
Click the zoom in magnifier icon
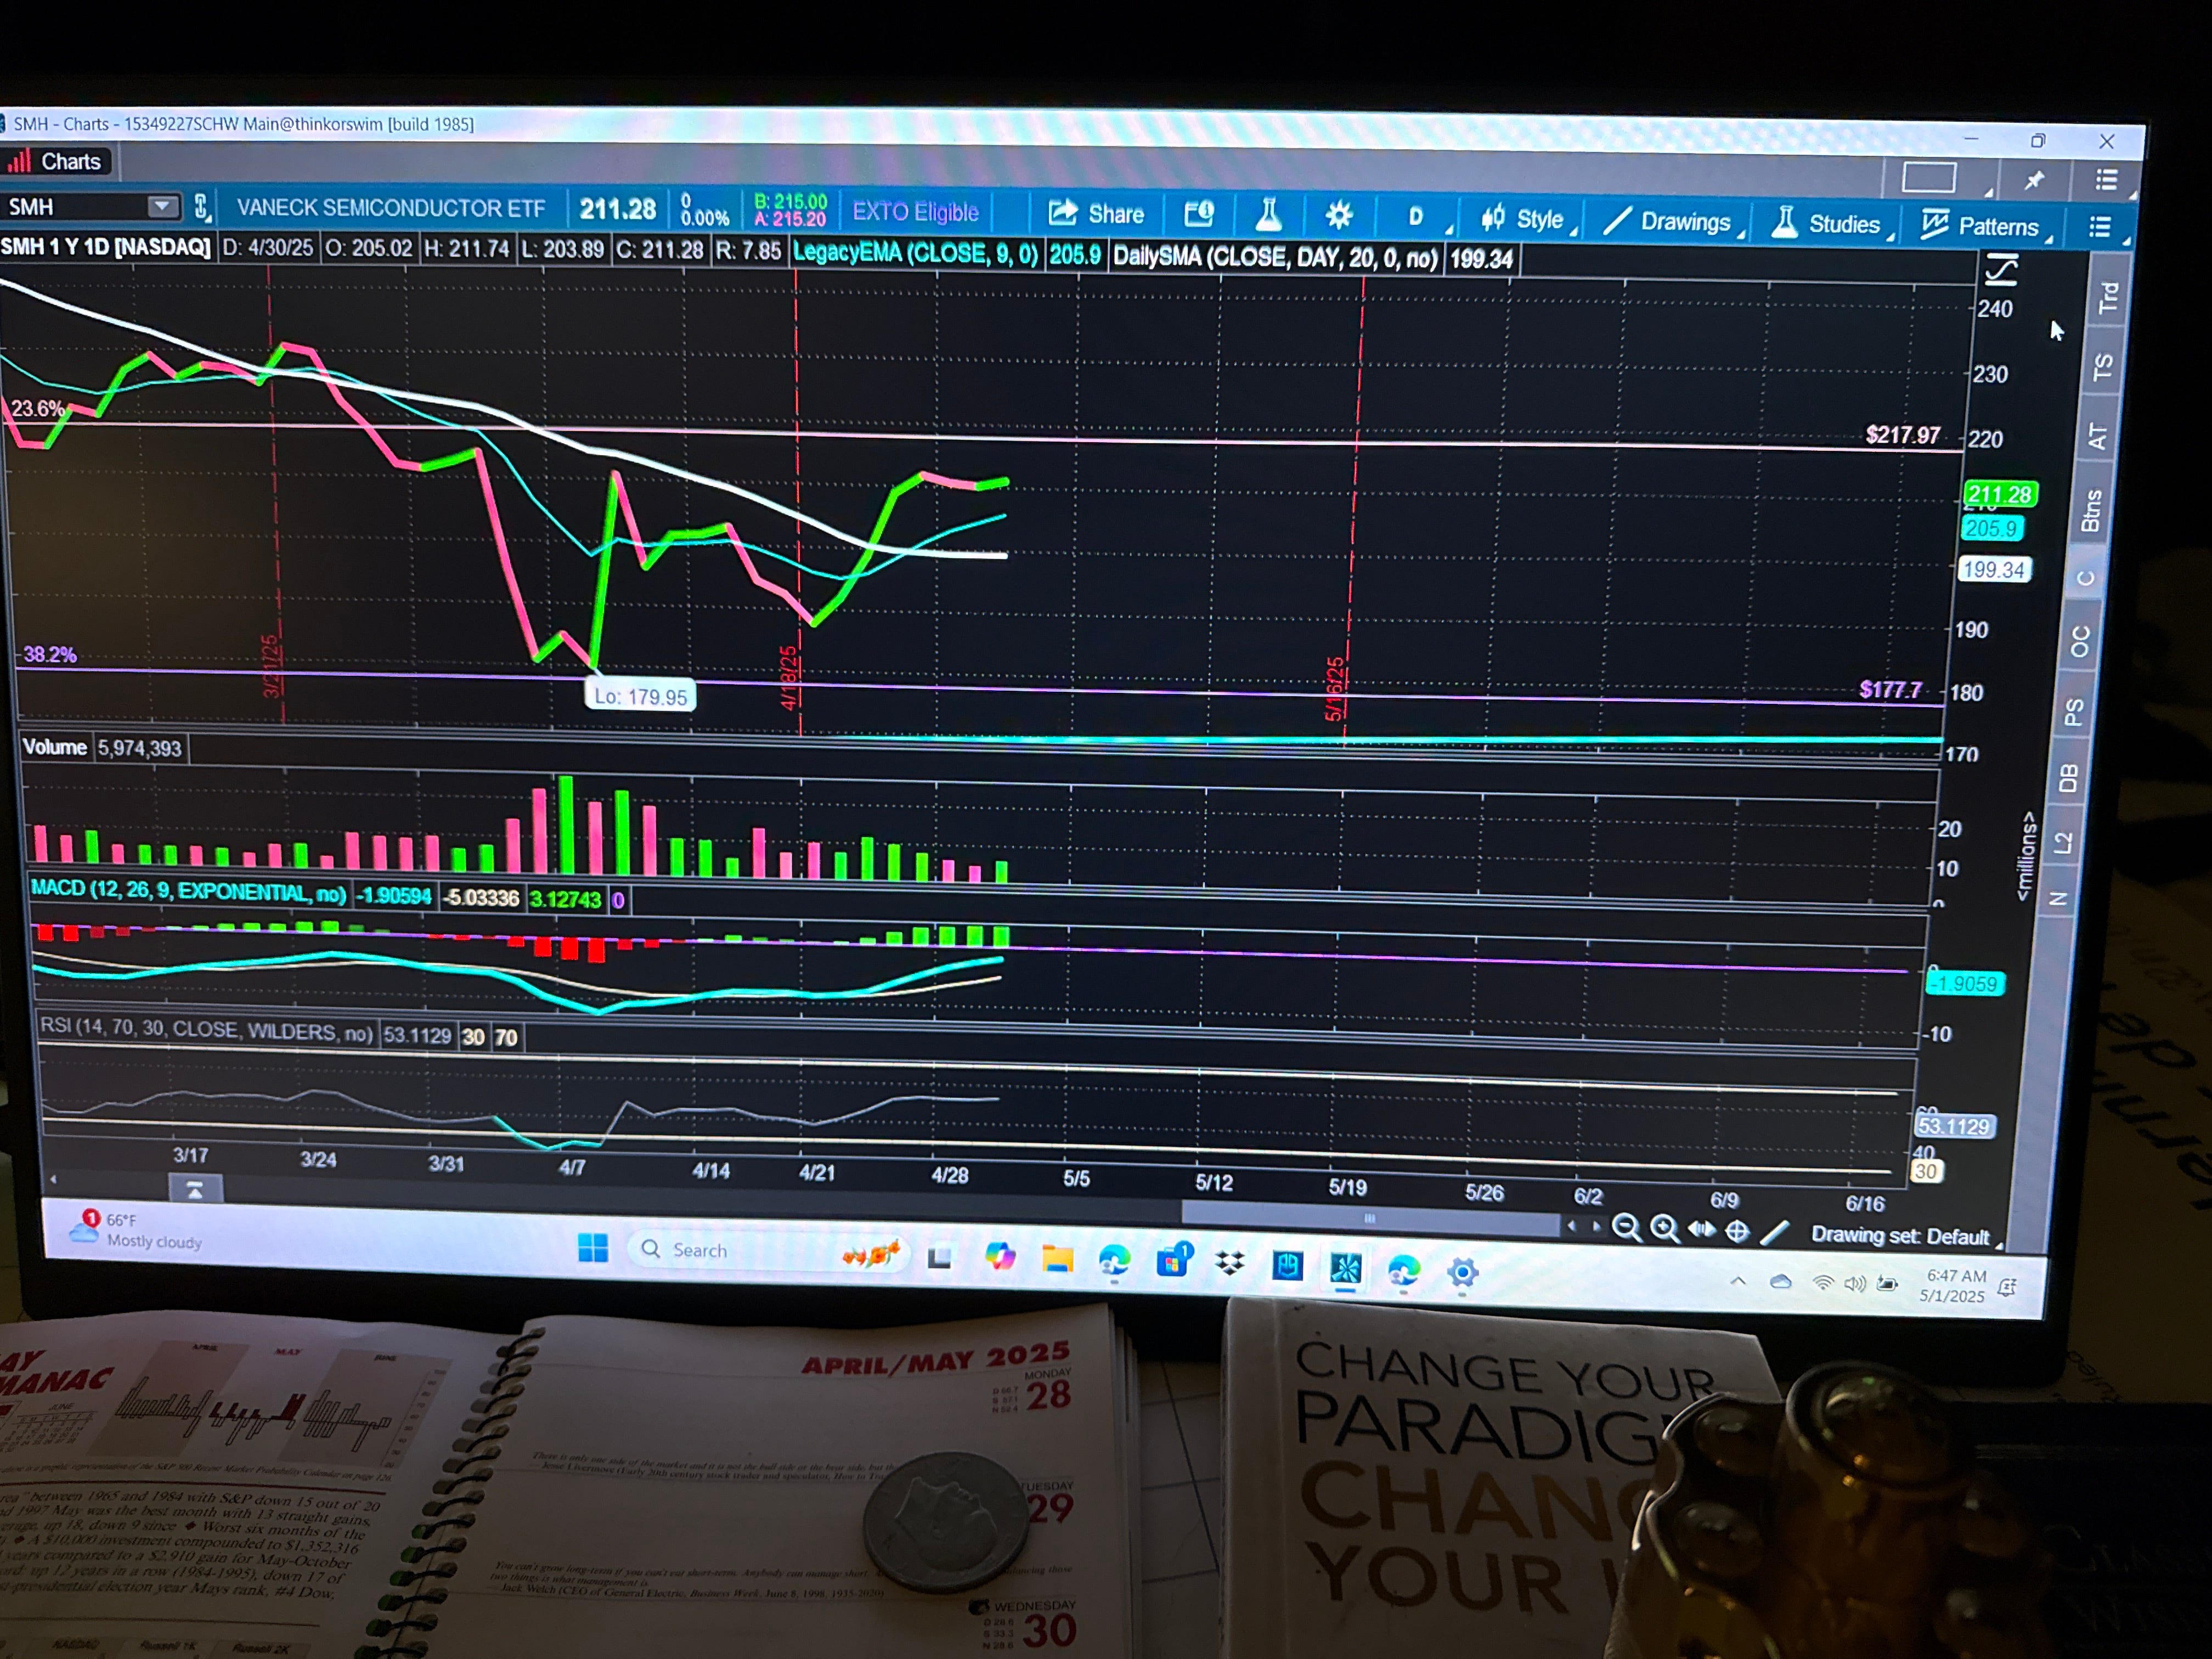coord(1664,1228)
